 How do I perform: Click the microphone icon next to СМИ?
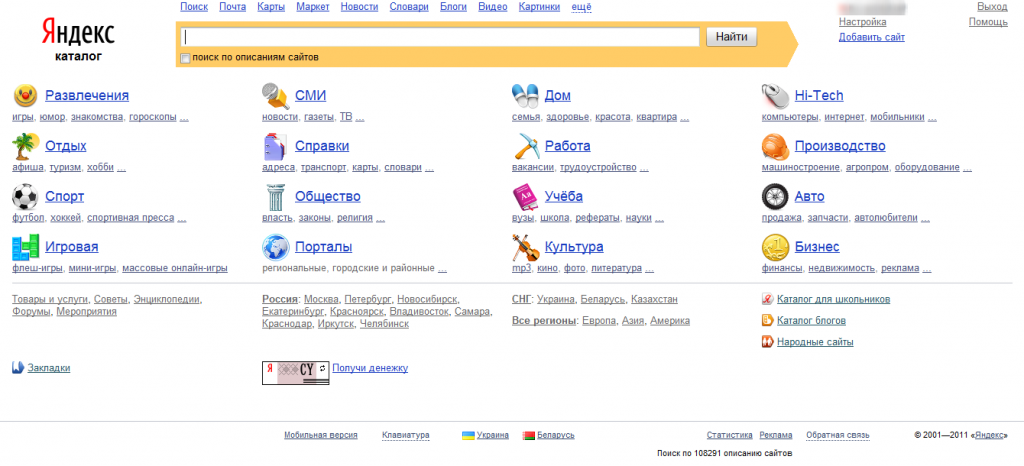[276, 96]
